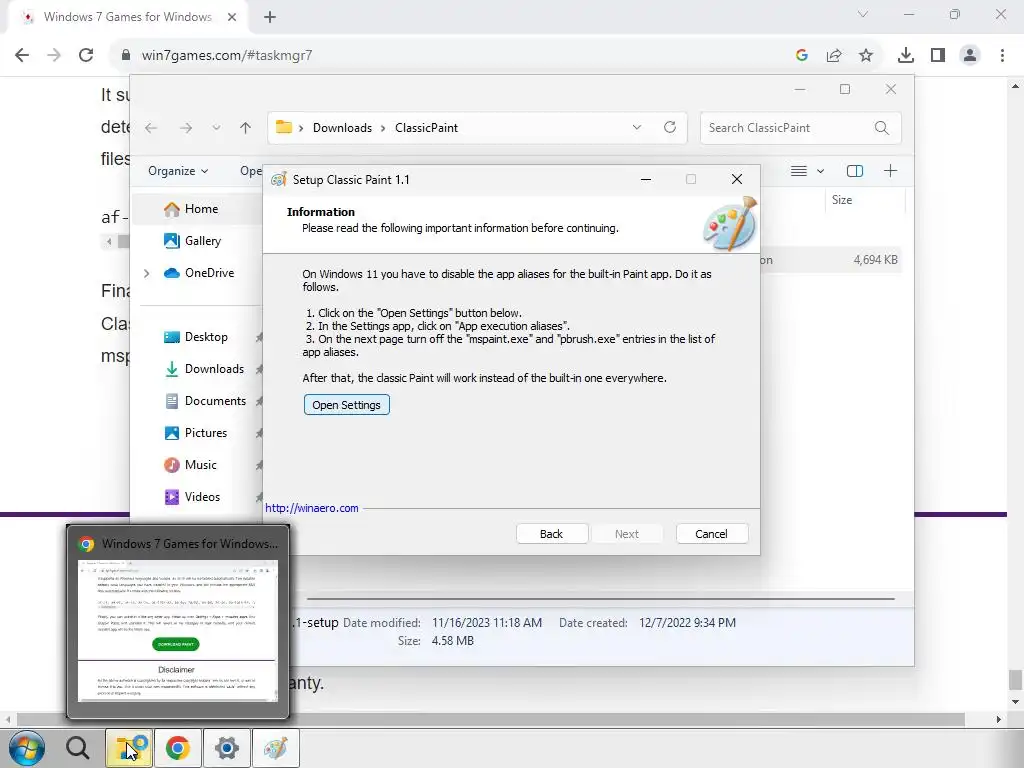Click Explorer forward arrow
Screen dimensions: 1024x768
(x=186, y=128)
